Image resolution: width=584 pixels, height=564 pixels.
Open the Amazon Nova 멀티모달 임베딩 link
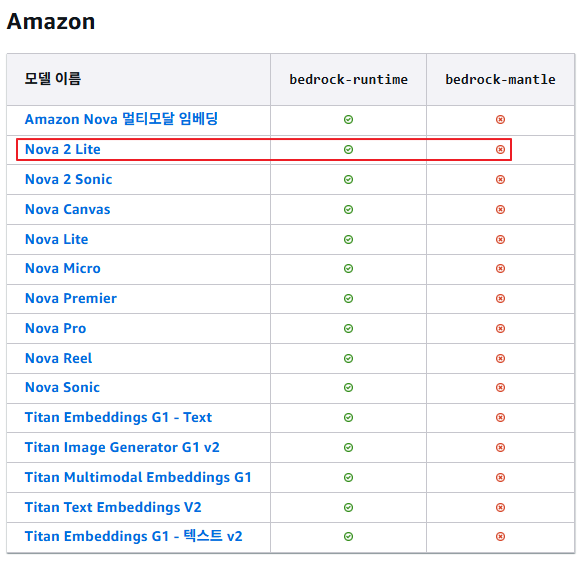click(121, 119)
